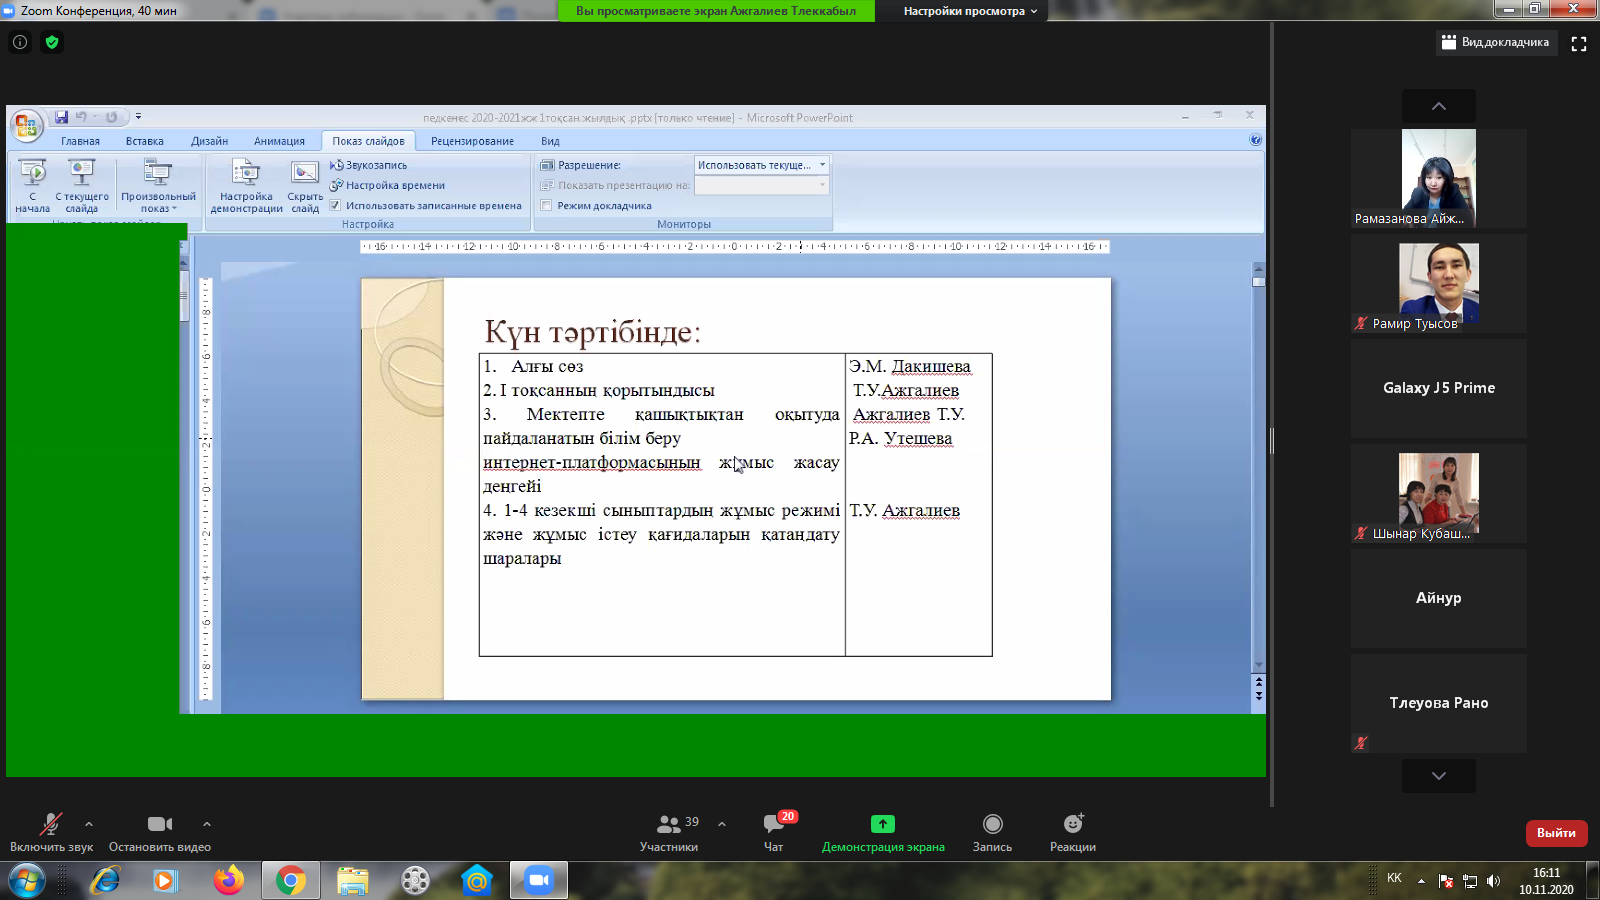This screenshot has height=900, width=1600.
Task: Open meeting information icon
Action: (x=20, y=42)
